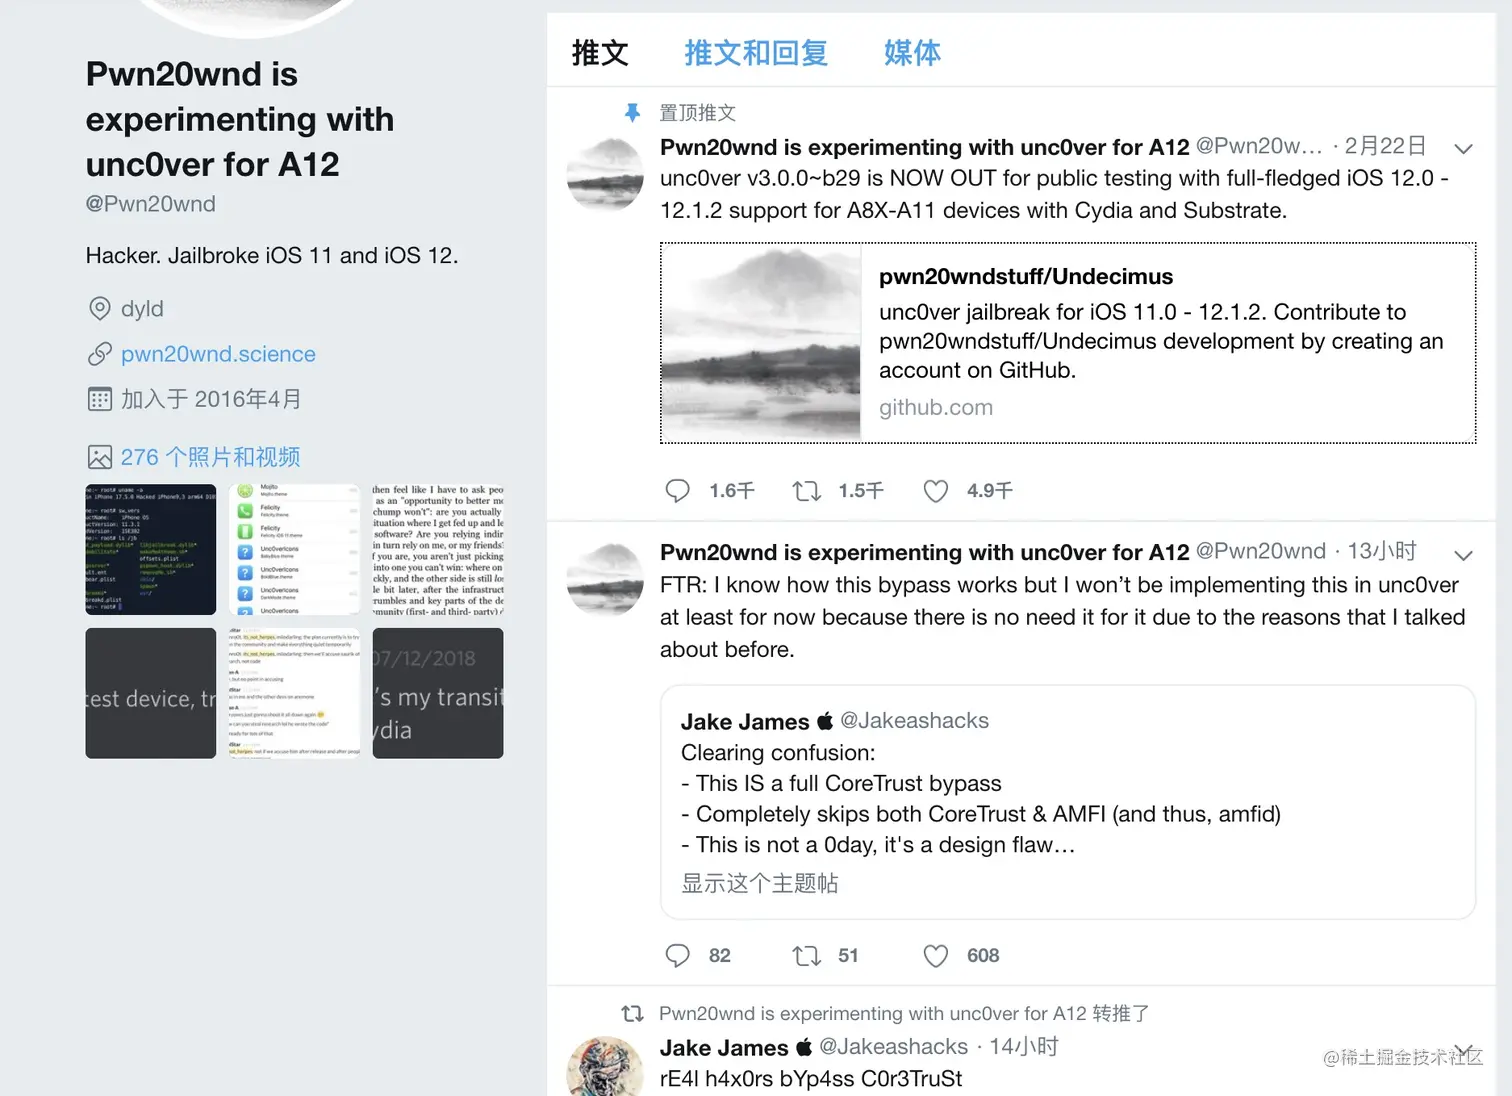Retweet the FTR bypass tweet

point(806,956)
